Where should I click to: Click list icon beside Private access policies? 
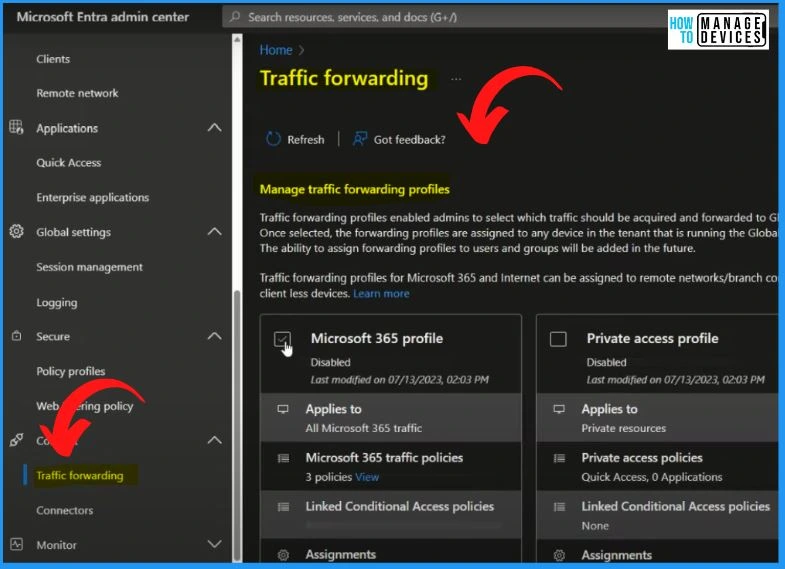click(x=559, y=458)
